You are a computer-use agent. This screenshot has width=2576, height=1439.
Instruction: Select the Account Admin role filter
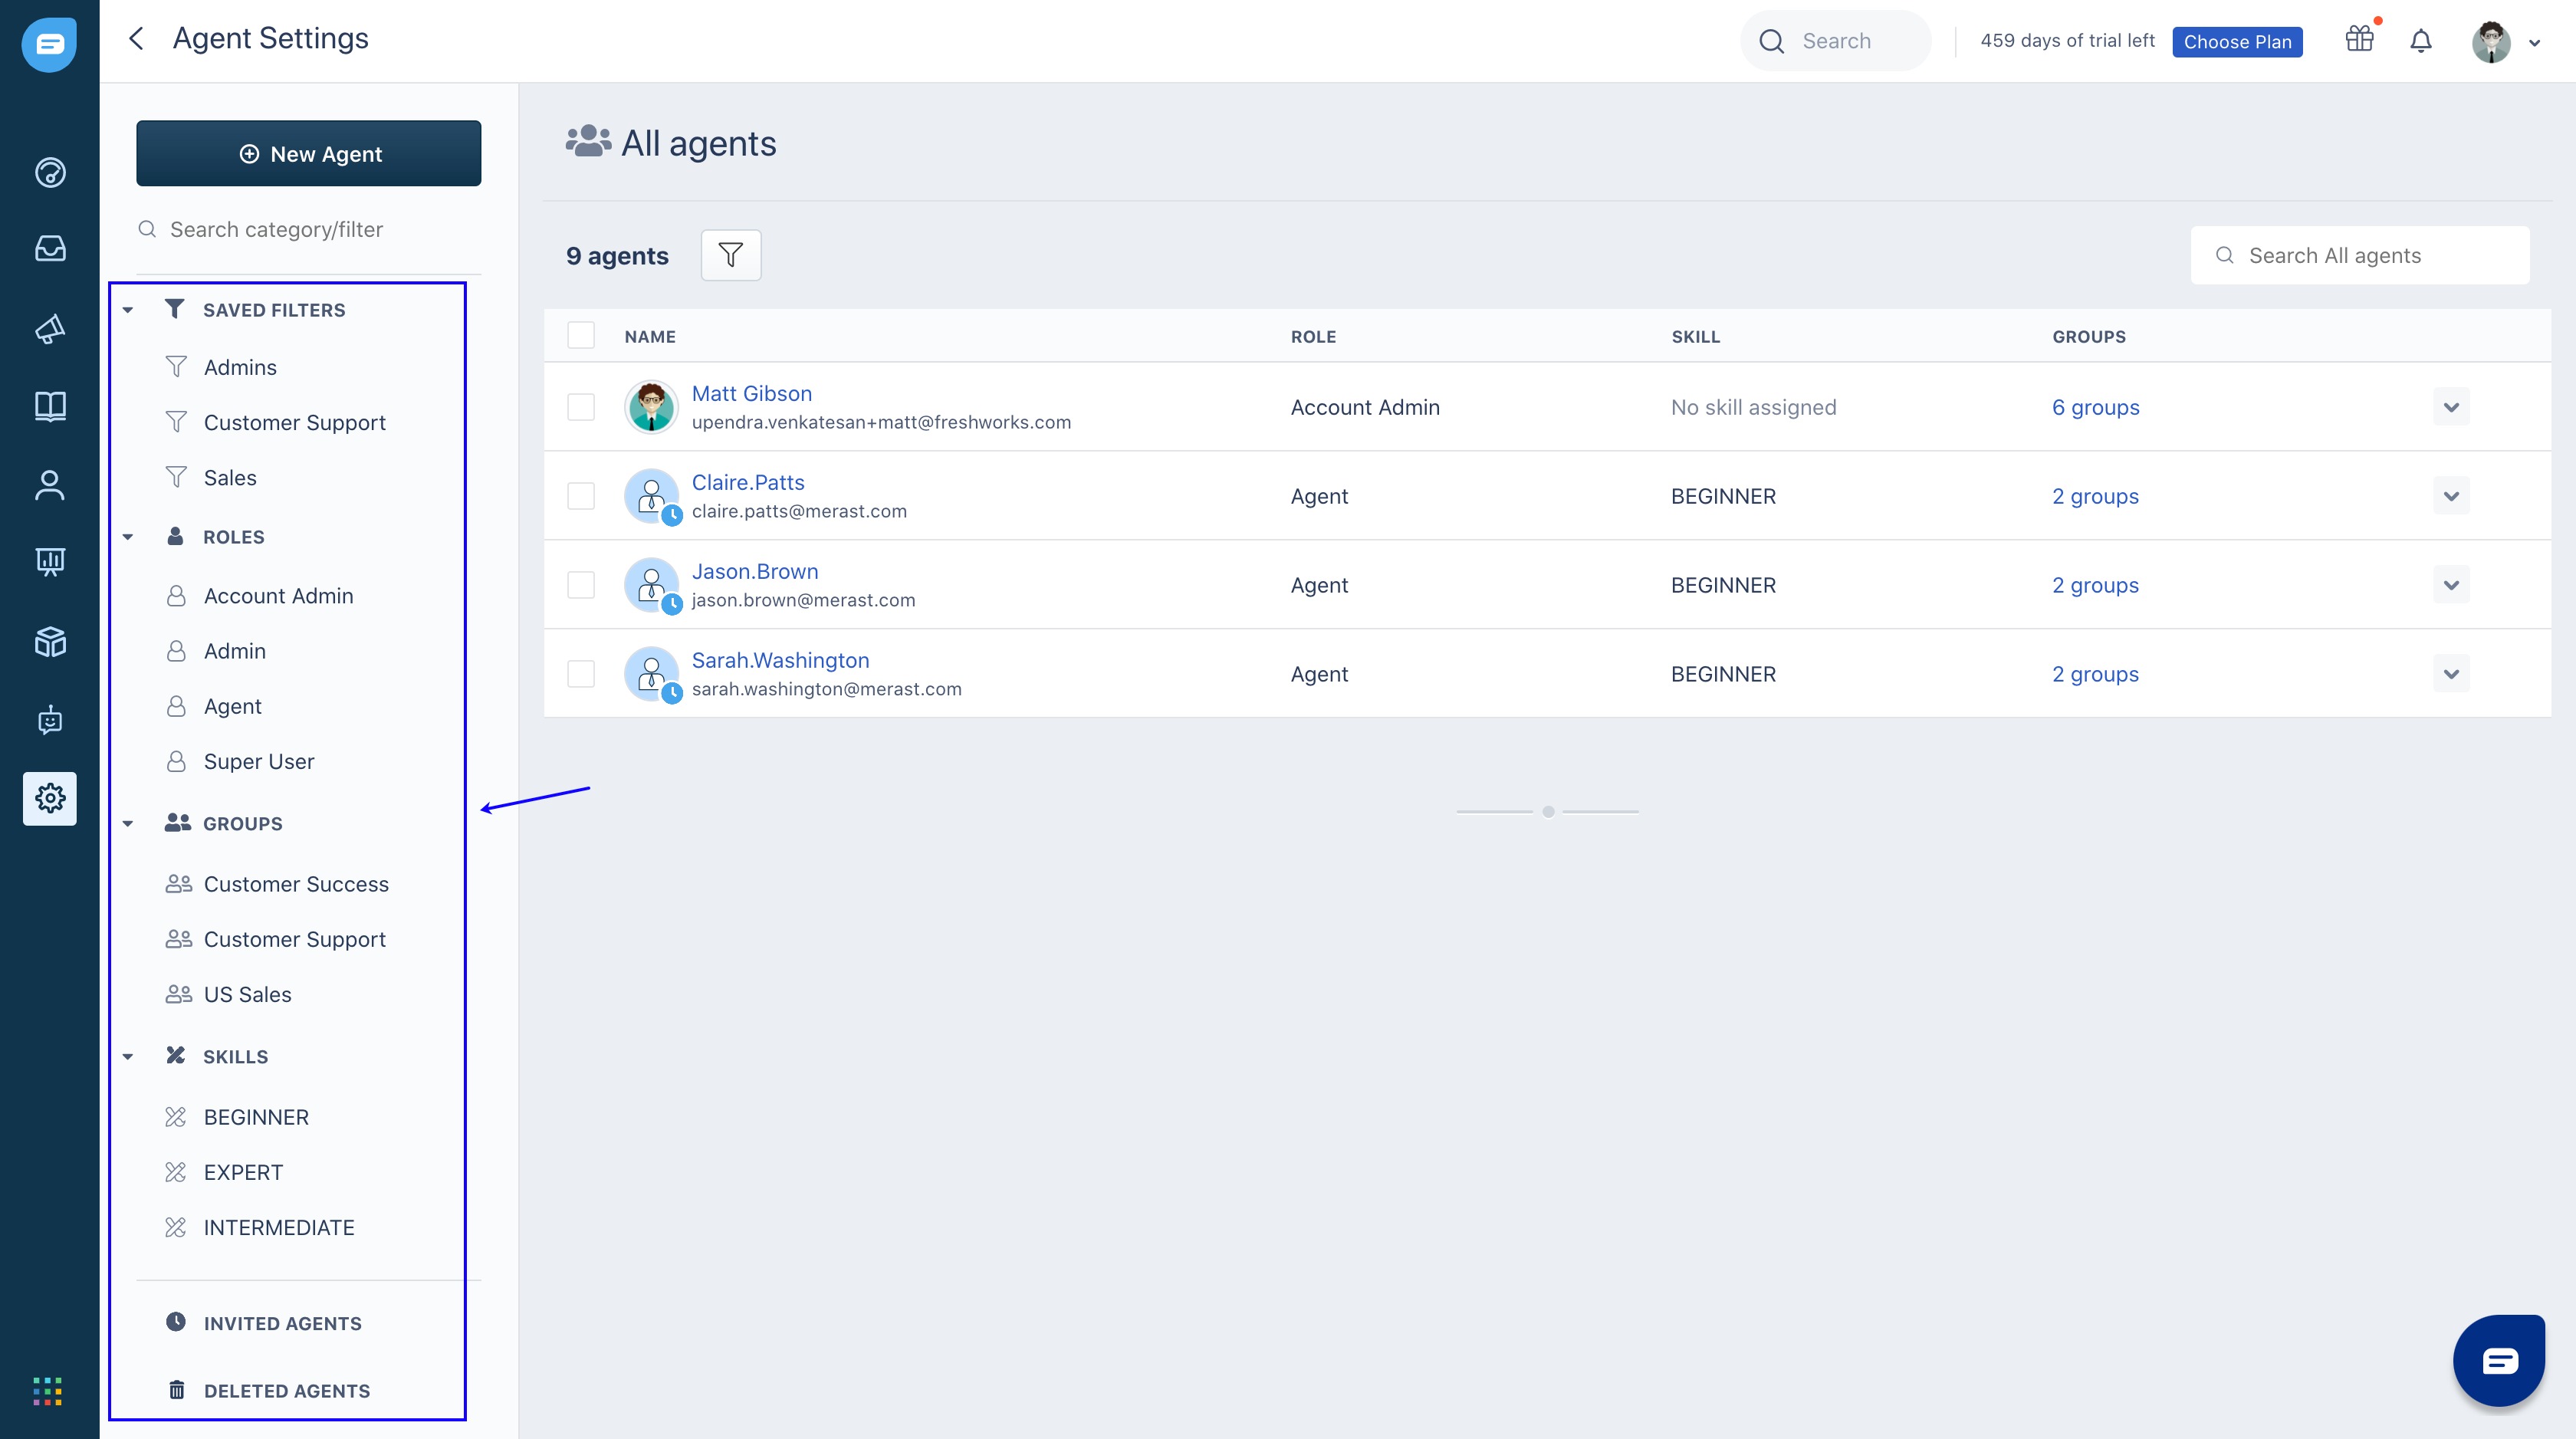coord(278,596)
